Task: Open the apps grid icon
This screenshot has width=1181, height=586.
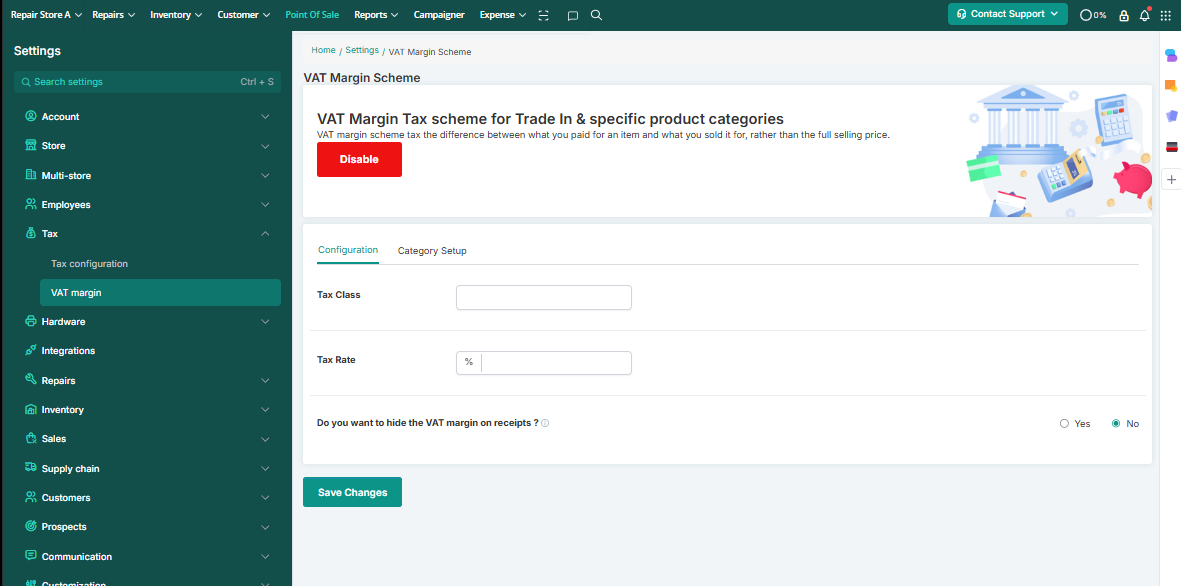Action: coord(1165,15)
